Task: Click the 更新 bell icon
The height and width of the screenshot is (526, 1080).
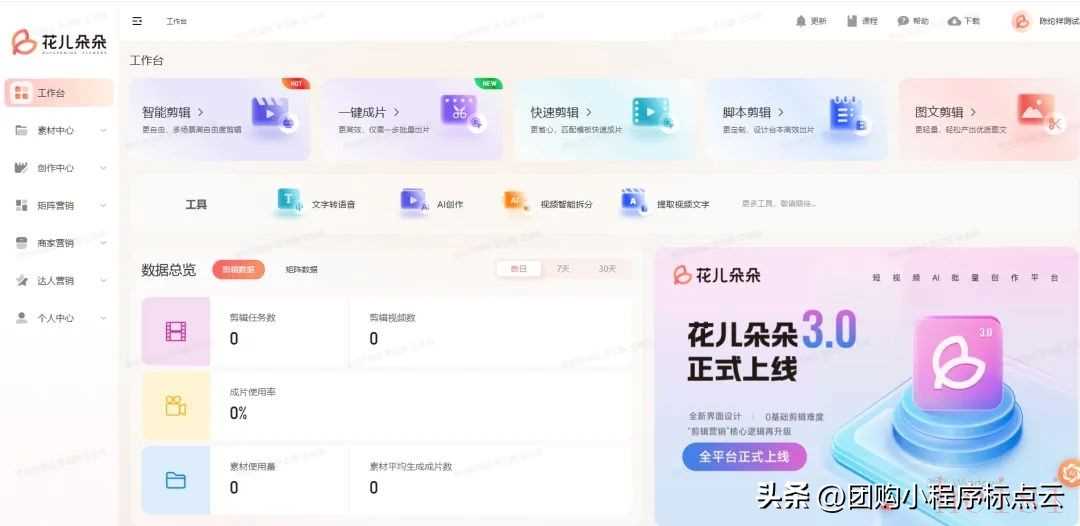Action: [800, 21]
